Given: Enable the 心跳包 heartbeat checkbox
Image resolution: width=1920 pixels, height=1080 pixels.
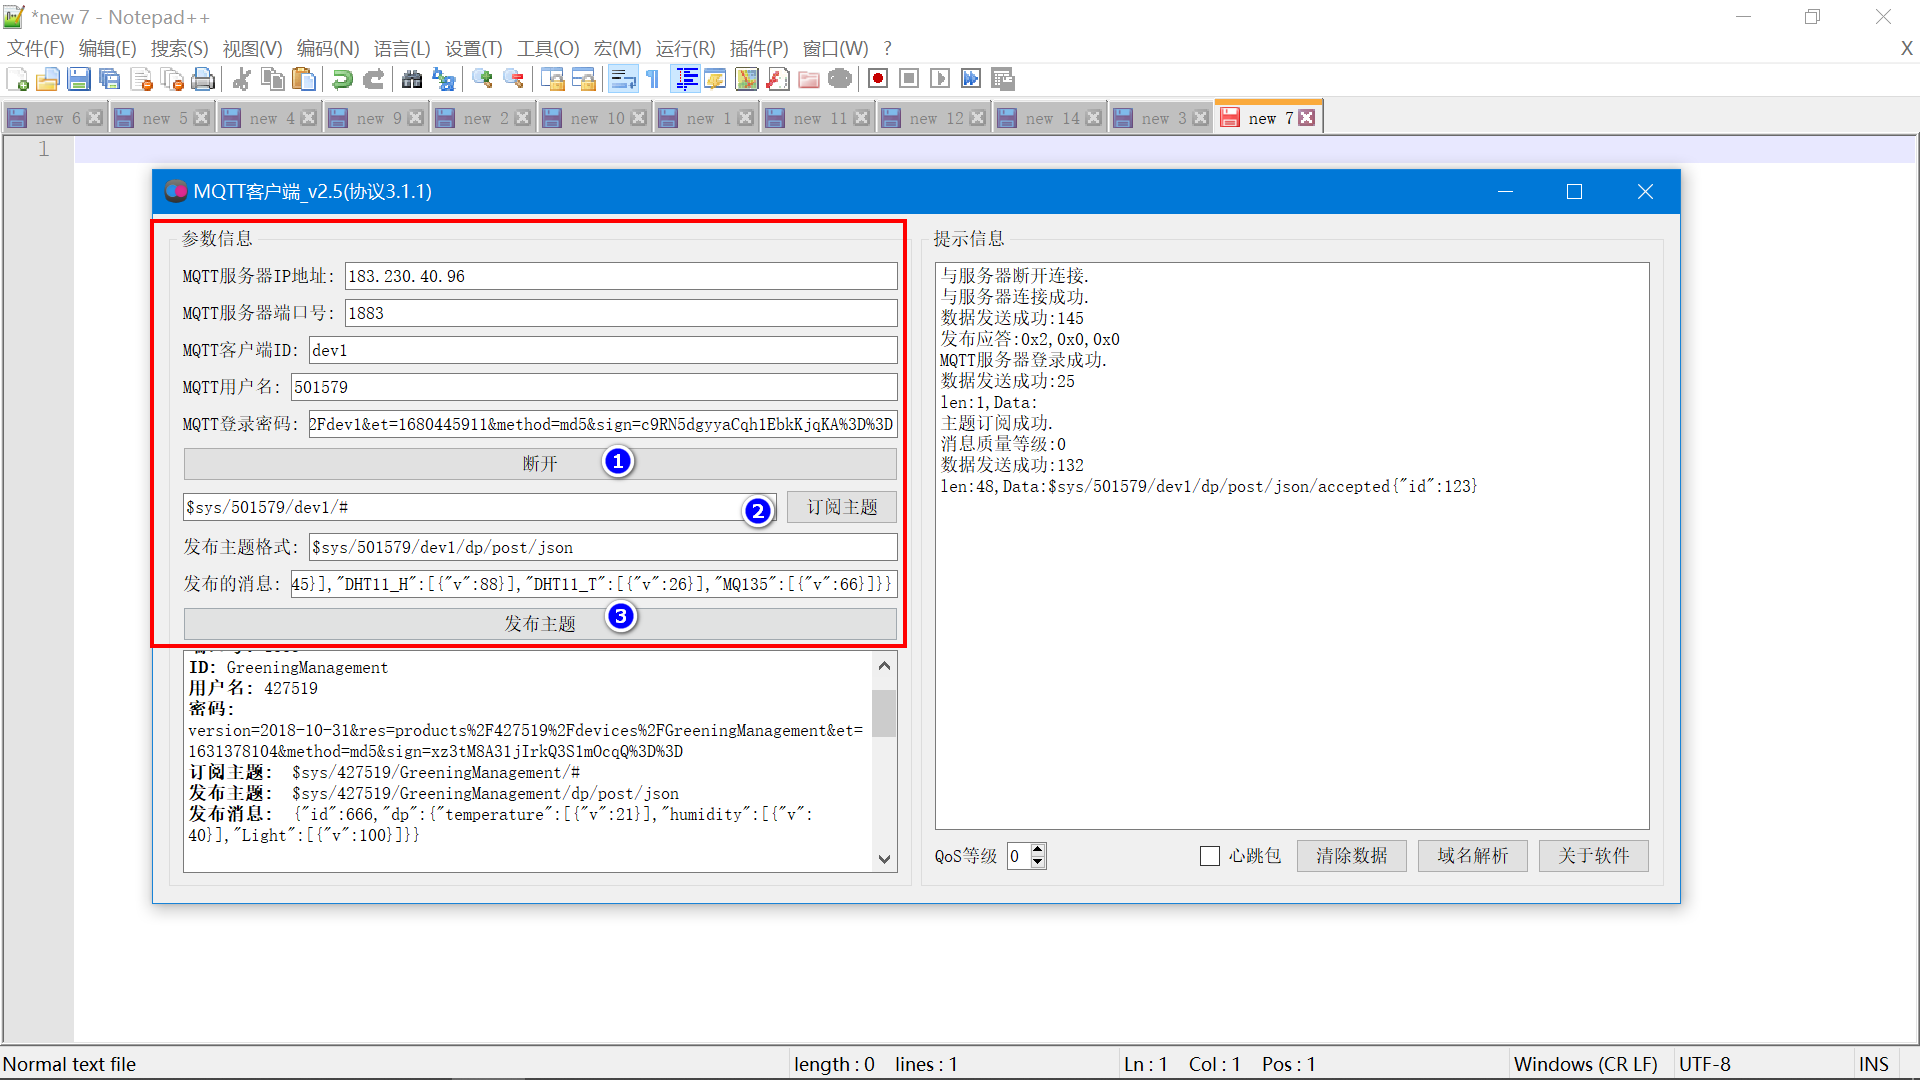Looking at the screenshot, I should [1210, 856].
